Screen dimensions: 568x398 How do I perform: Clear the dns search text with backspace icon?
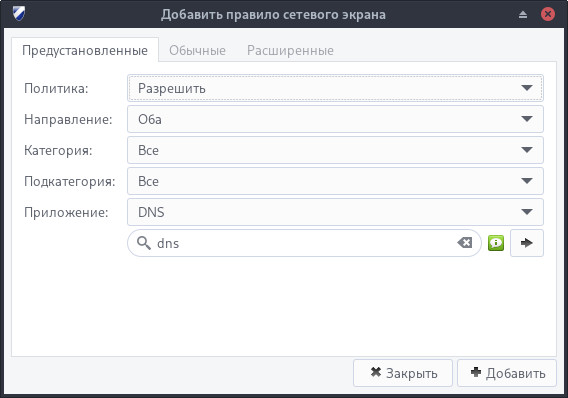[465, 243]
